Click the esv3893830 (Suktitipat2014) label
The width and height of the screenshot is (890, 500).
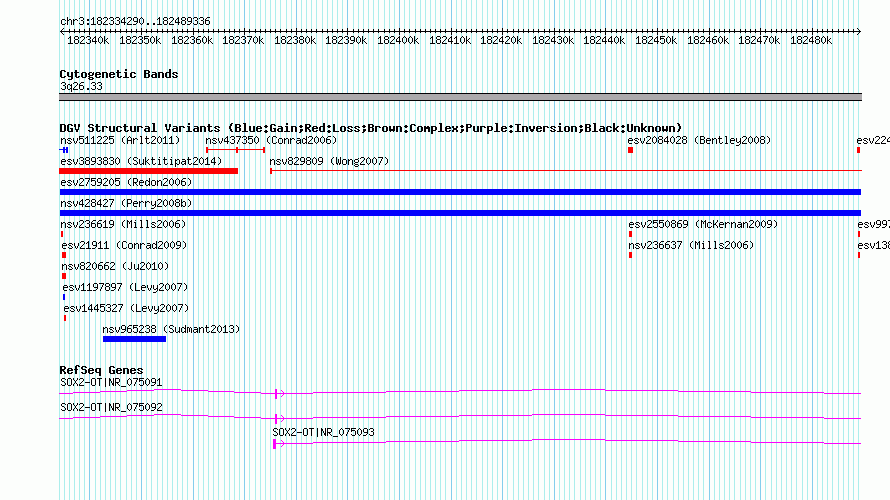pyautogui.click(x=141, y=161)
